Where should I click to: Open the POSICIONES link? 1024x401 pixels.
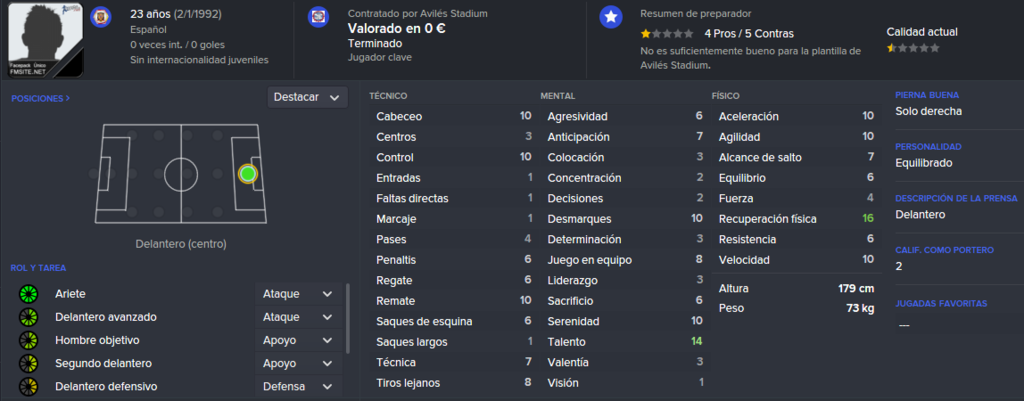40,99
